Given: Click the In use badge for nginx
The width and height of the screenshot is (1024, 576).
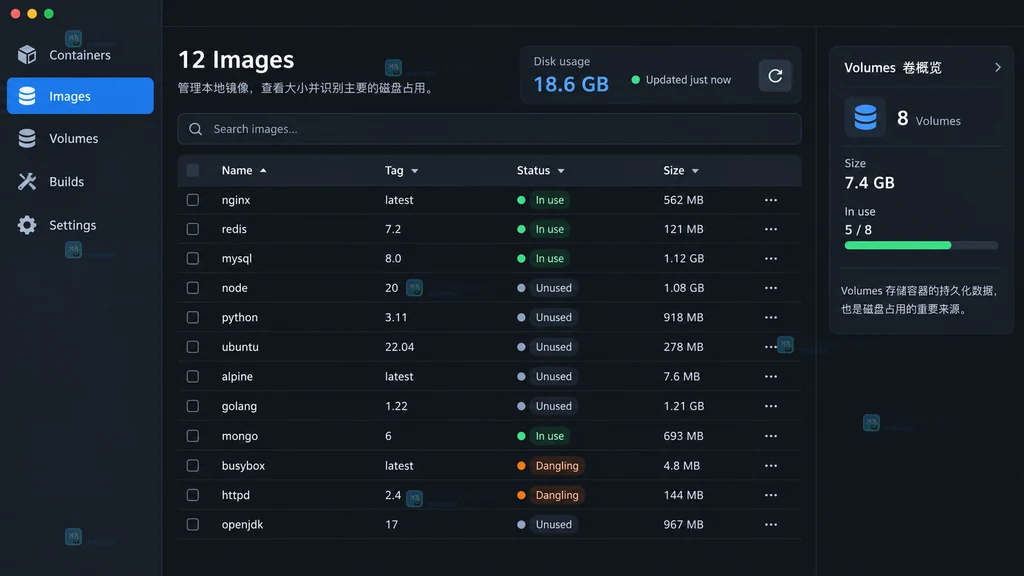Looking at the screenshot, I should (x=549, y=200).
